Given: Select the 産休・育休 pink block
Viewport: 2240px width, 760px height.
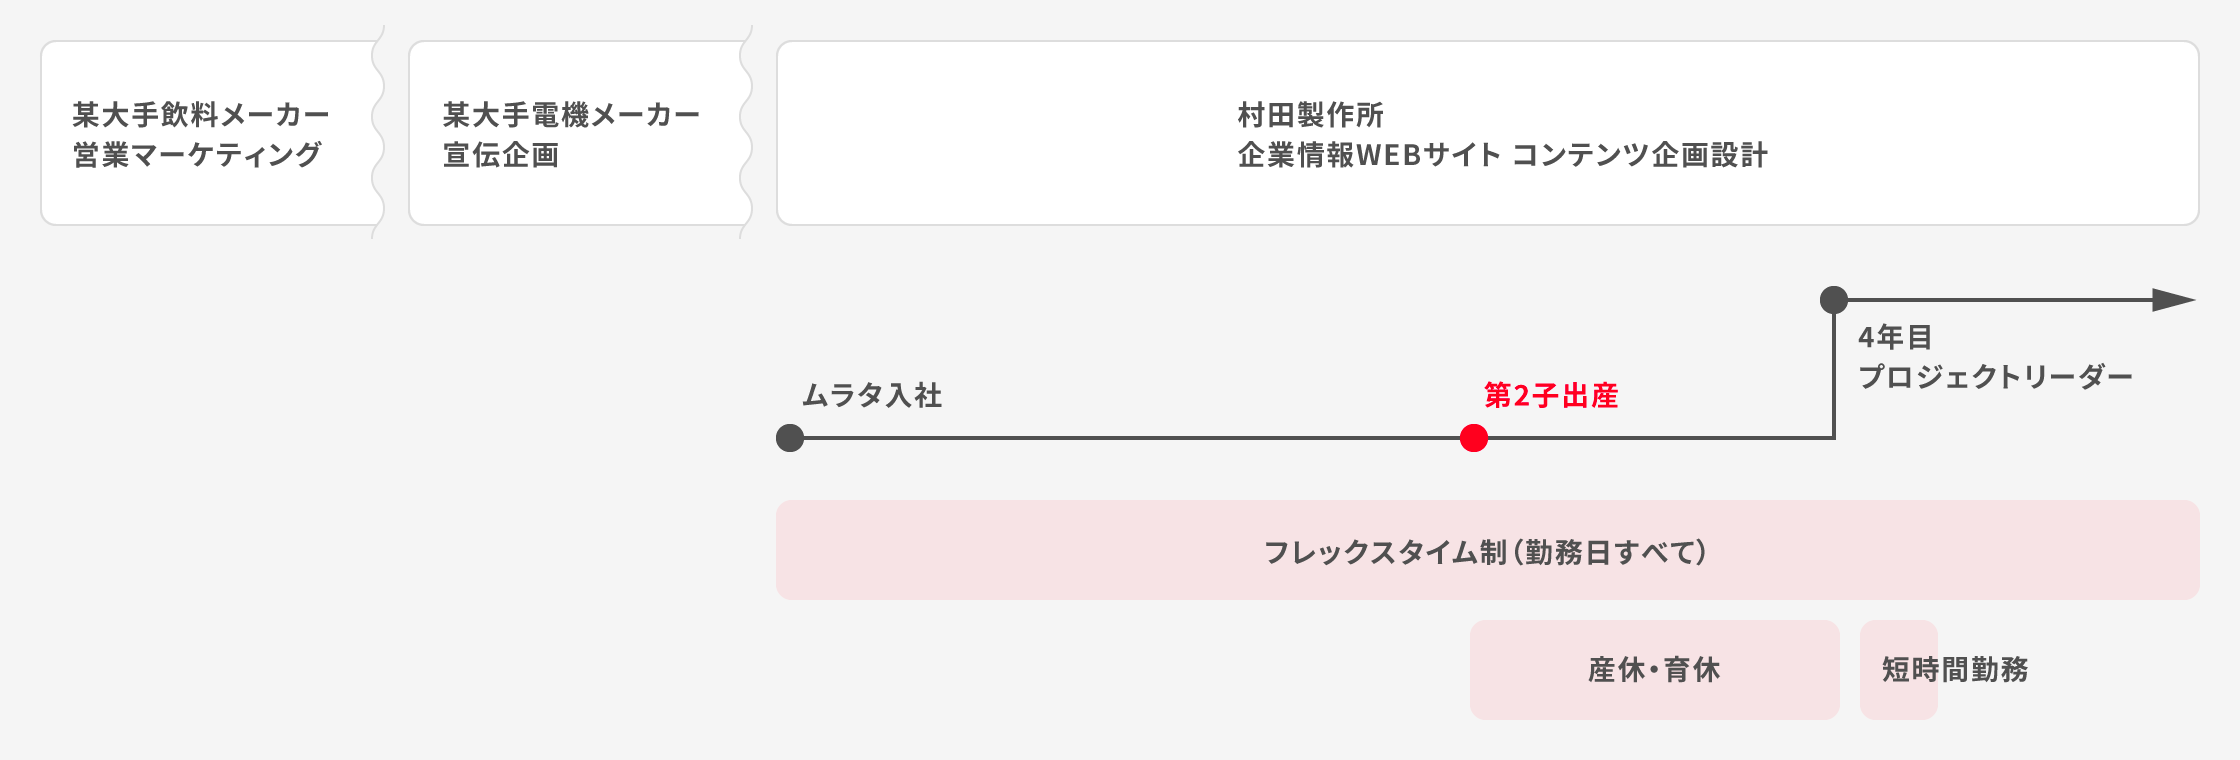Looking at the screenshot, I should tap(1654, 669).
